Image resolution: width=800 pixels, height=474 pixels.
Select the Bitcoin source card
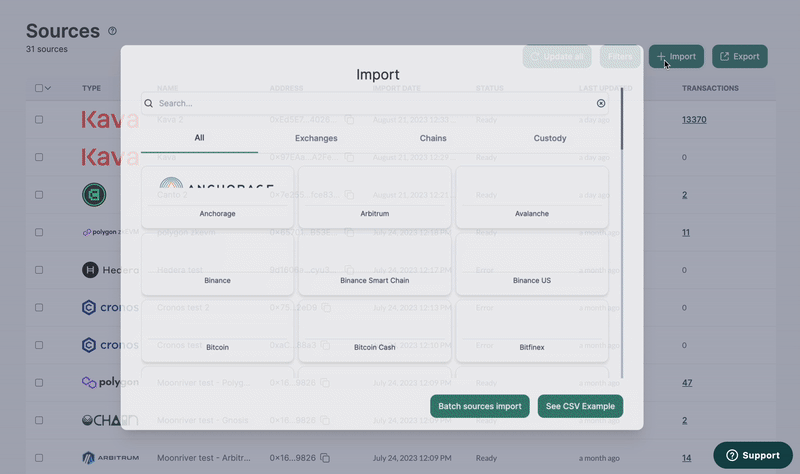217,331
